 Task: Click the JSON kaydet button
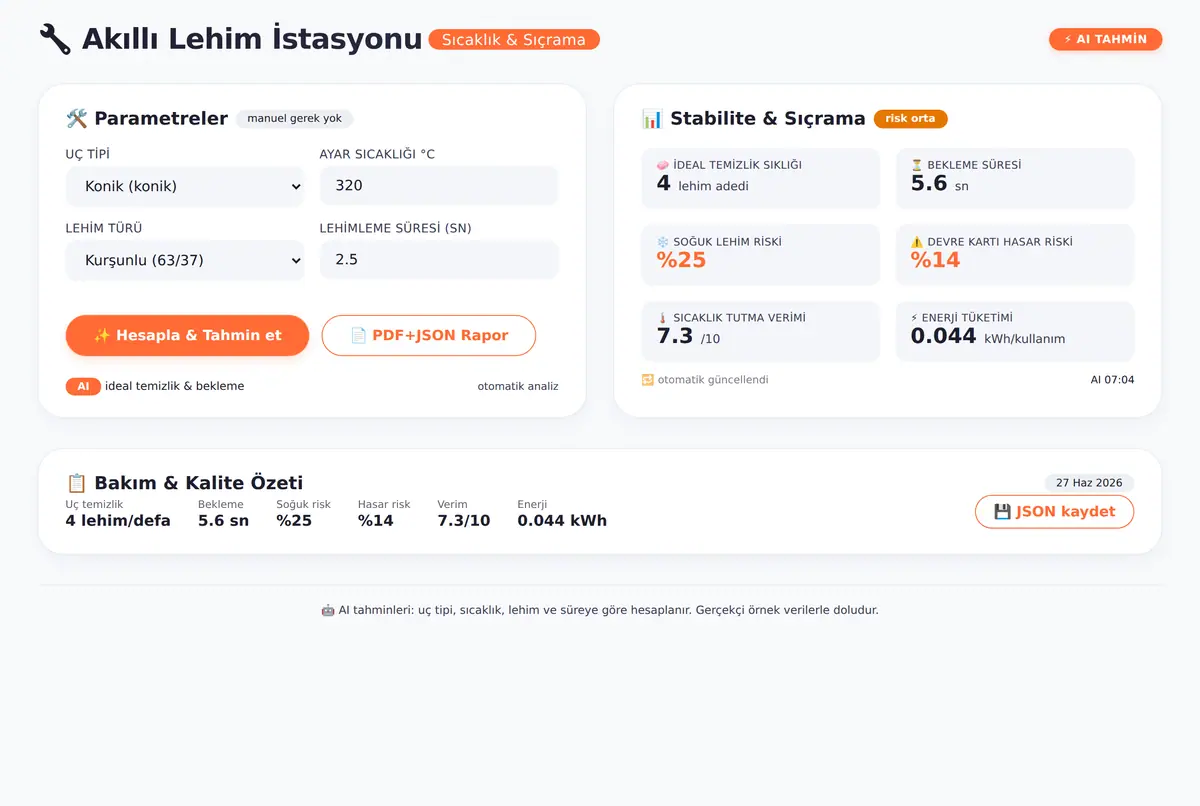click(x=1054, y=511)
